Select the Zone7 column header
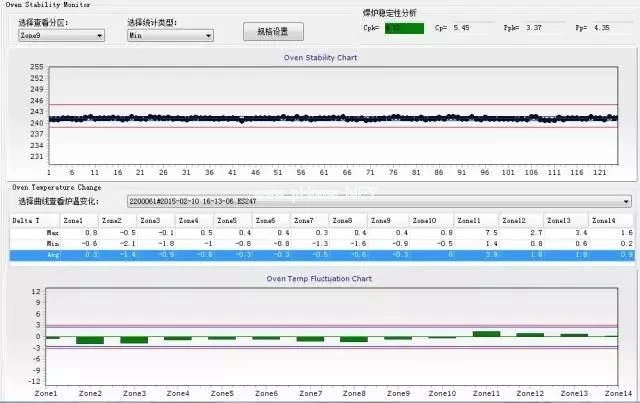Viewport: 640px width, 403px height. click(x=309, y=220)
